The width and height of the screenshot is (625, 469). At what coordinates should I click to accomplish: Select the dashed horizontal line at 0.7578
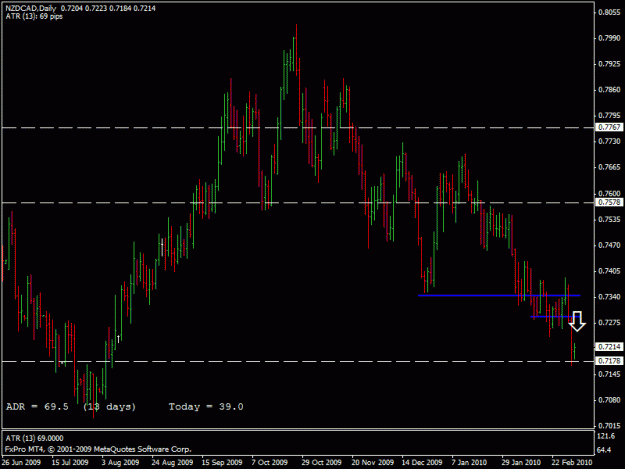coord(298,203)
